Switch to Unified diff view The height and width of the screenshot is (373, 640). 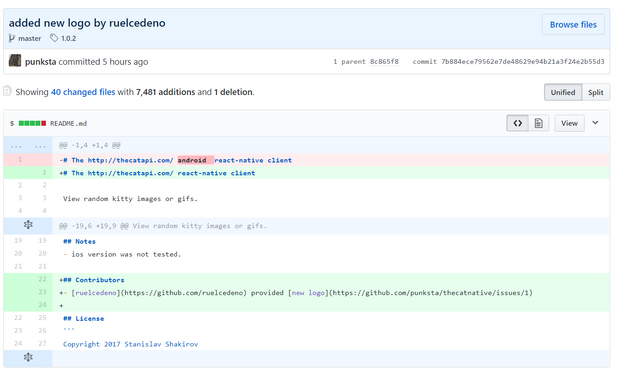coord(562,92)
